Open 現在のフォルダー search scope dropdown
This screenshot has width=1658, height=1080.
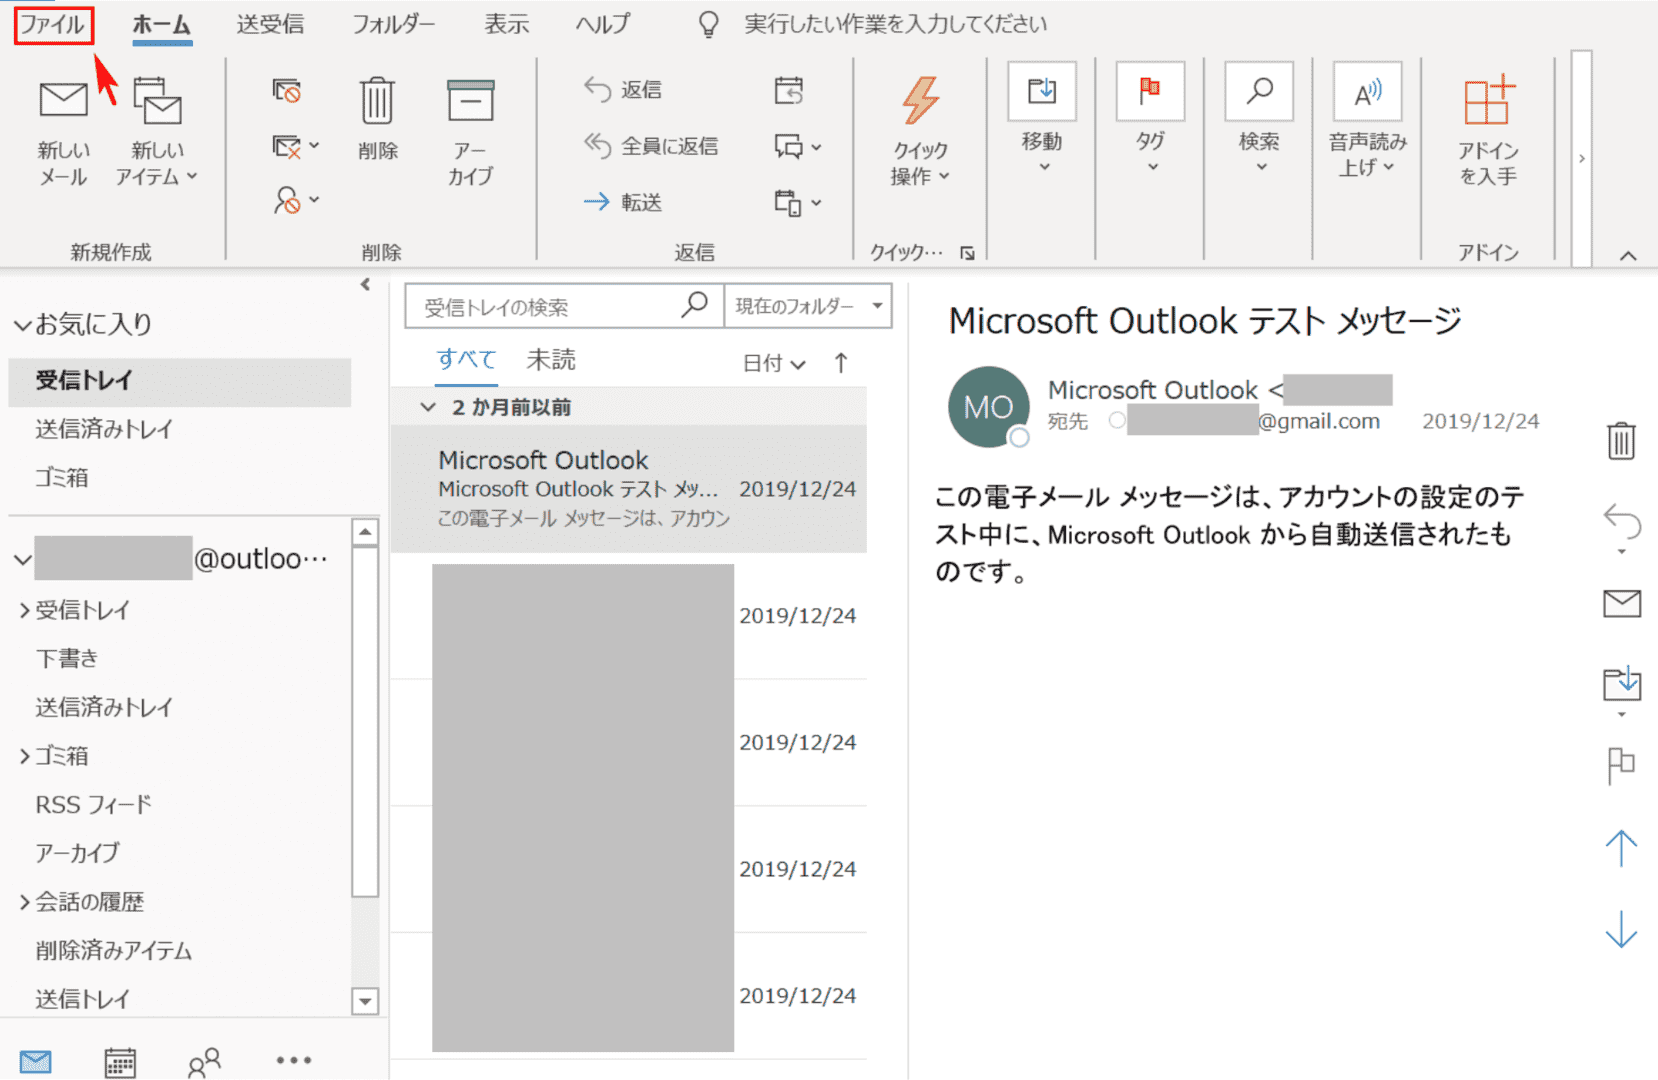pyautogui.click(x=808, y=306)
